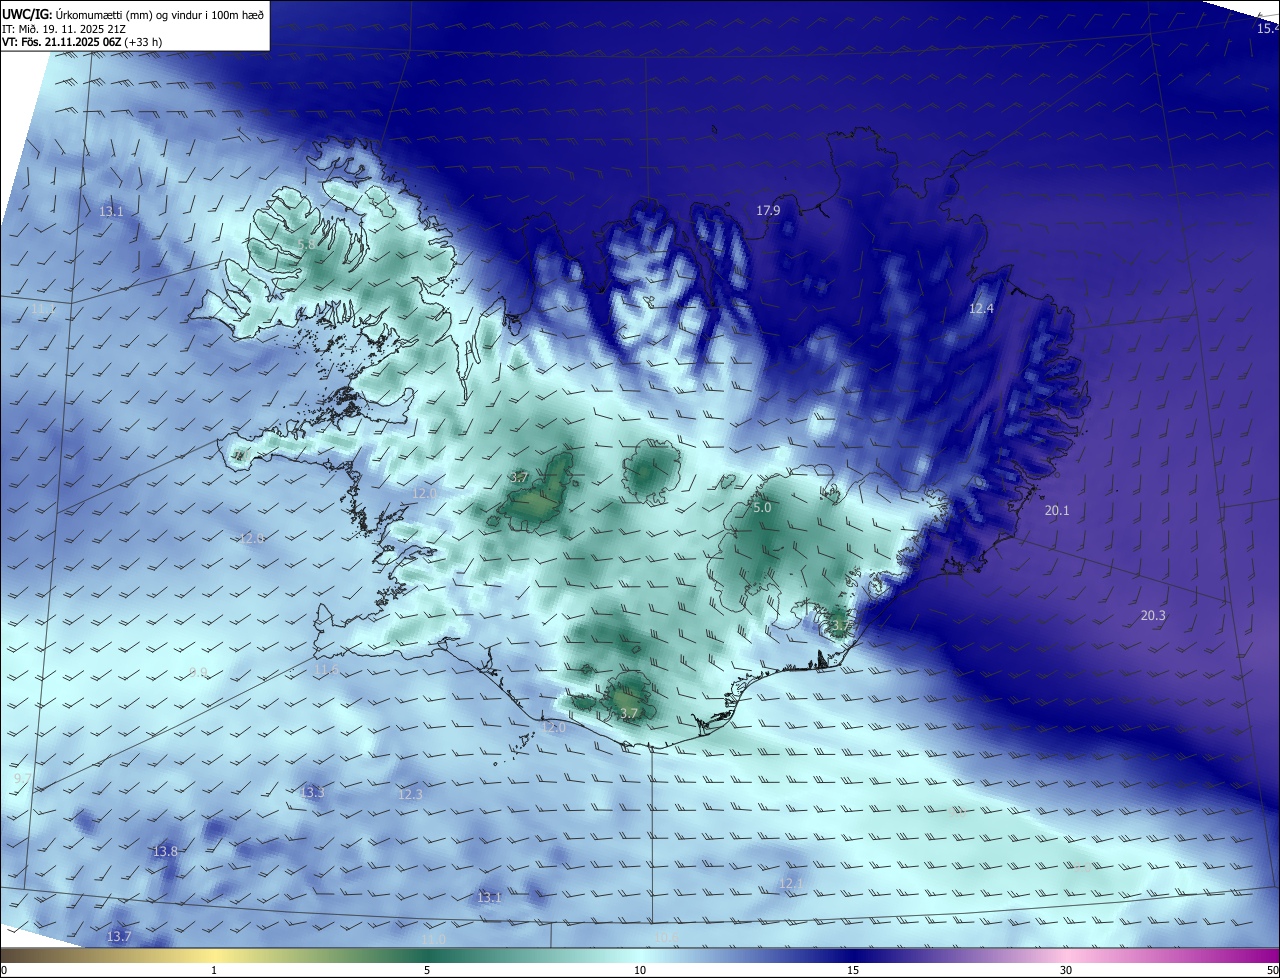The width and height of the screenshot is (1280, 978).
Task: Click the 5.0 value on Vatnajökull glacier
Action: pyautogui.click(x=762, y=508)
